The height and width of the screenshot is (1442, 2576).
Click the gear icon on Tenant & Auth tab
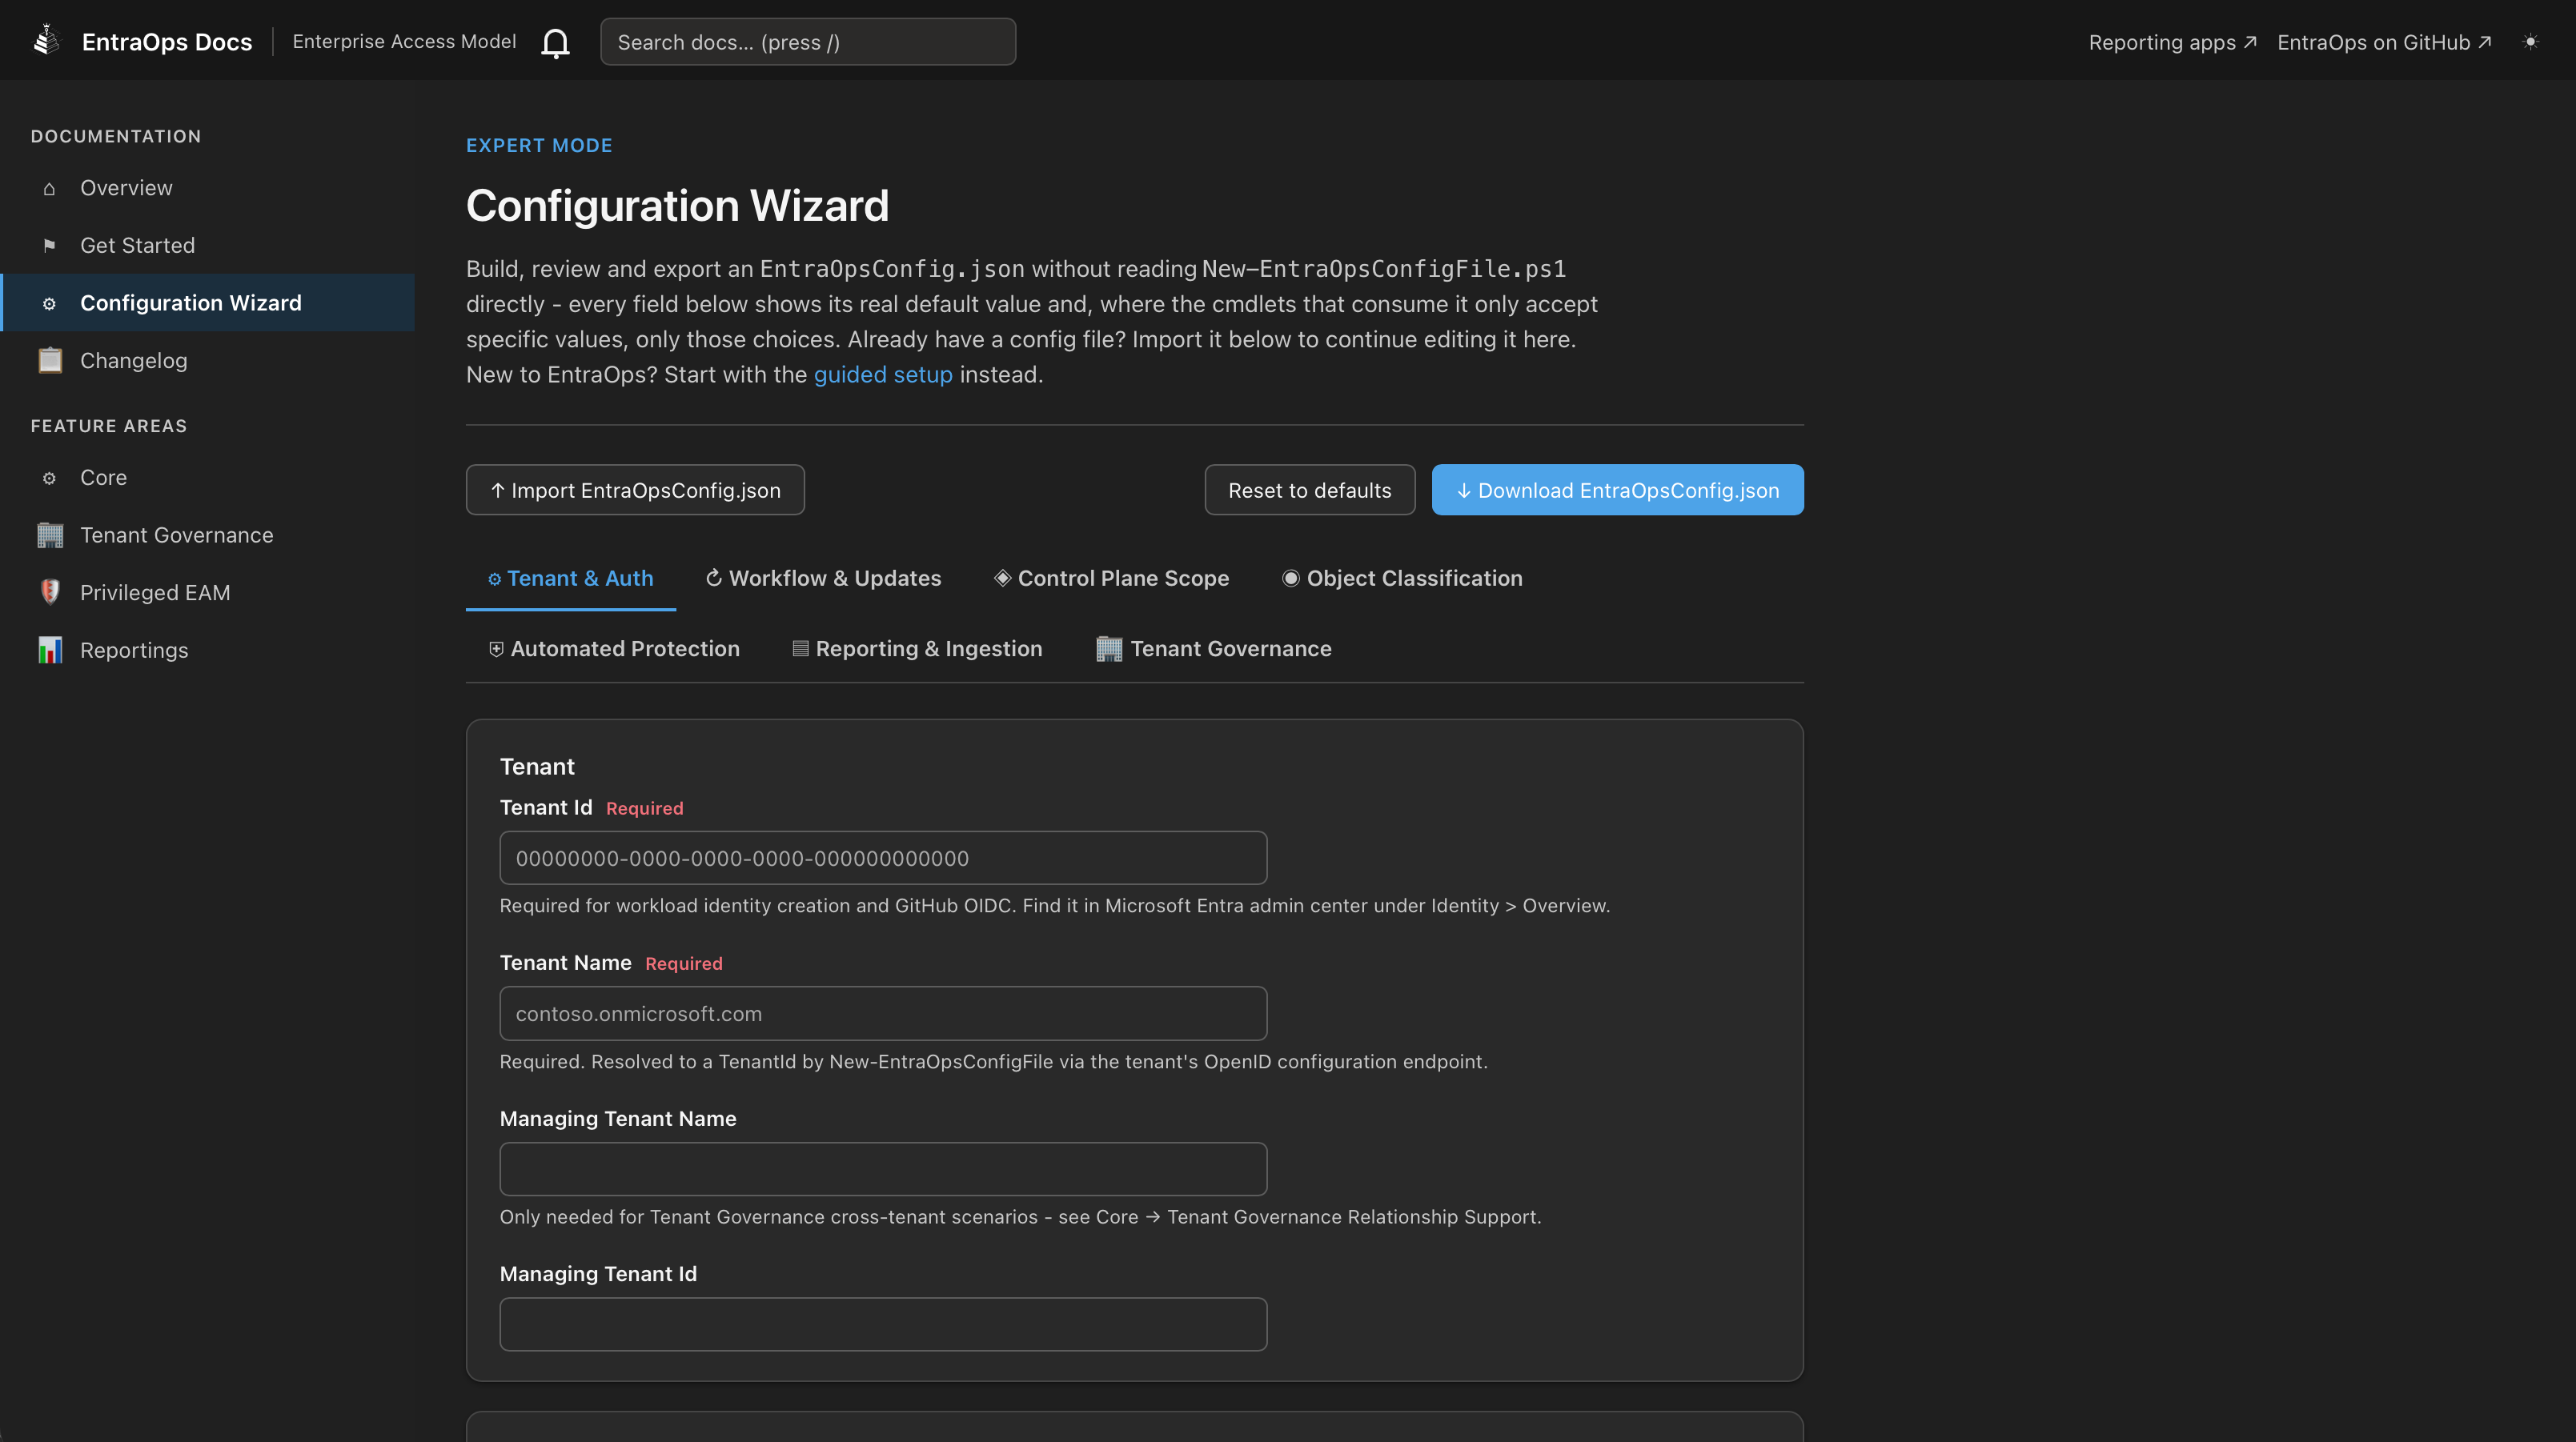(494, 579)
